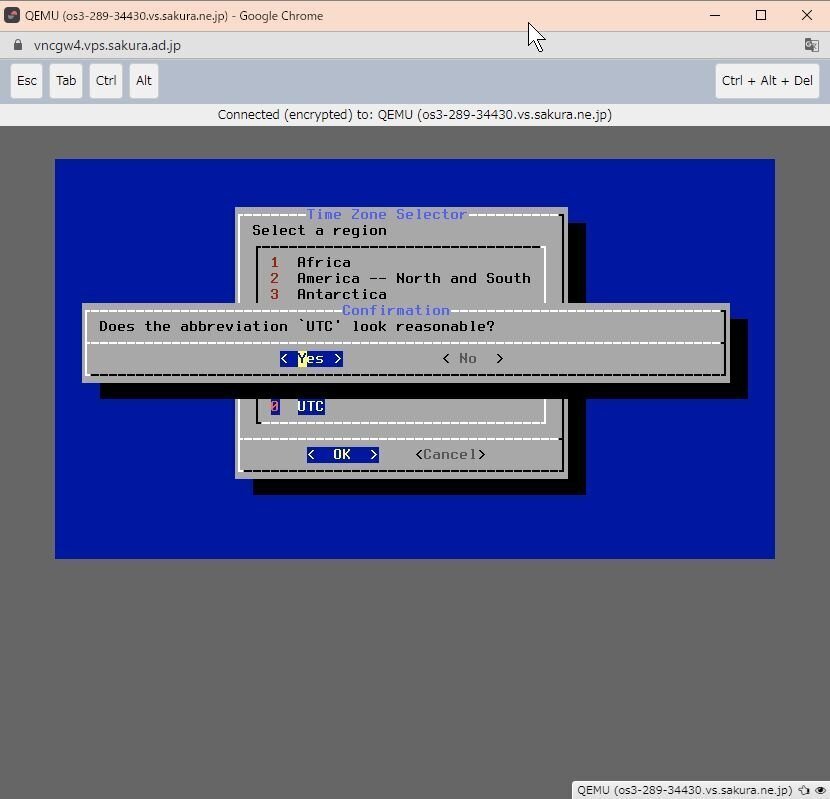Screen dimensions: 830x799
Task: Click Cancel in Time Zone Selector
Action: (450, 455)
